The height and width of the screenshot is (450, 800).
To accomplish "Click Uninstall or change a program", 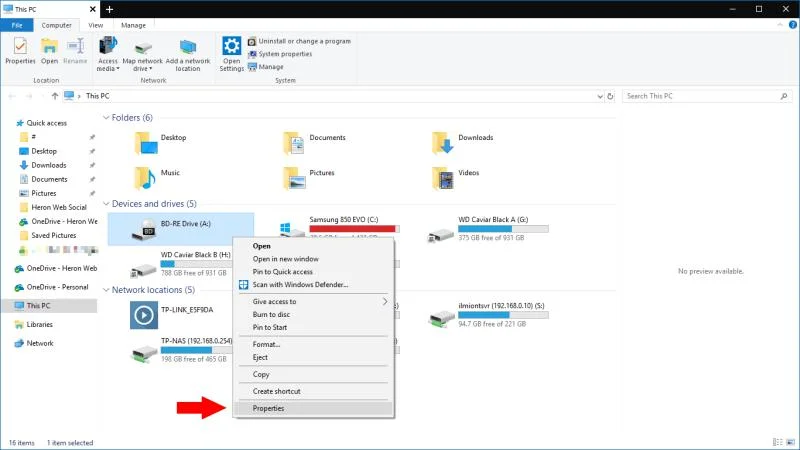I will (299, 41).
